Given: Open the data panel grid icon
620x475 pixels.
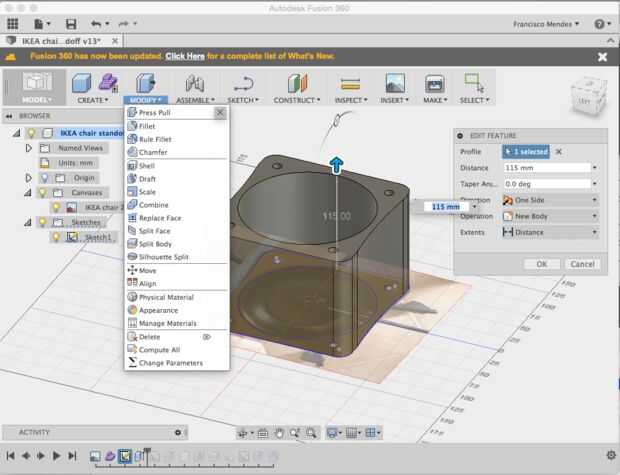Looking at the screenshot, I should click(12, 23).
